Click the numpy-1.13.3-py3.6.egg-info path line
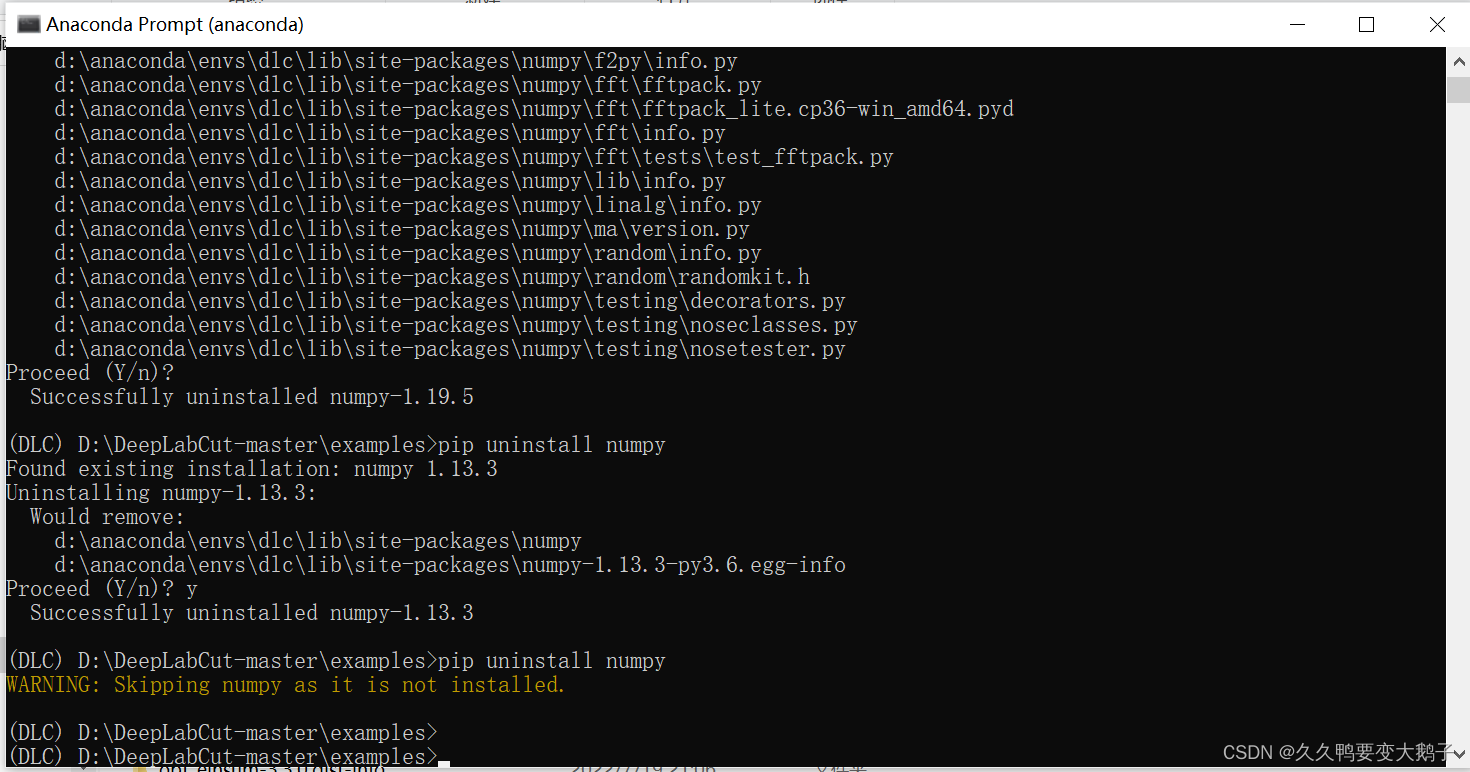This screenshot has width=1470, height=772. coord(450,565)
